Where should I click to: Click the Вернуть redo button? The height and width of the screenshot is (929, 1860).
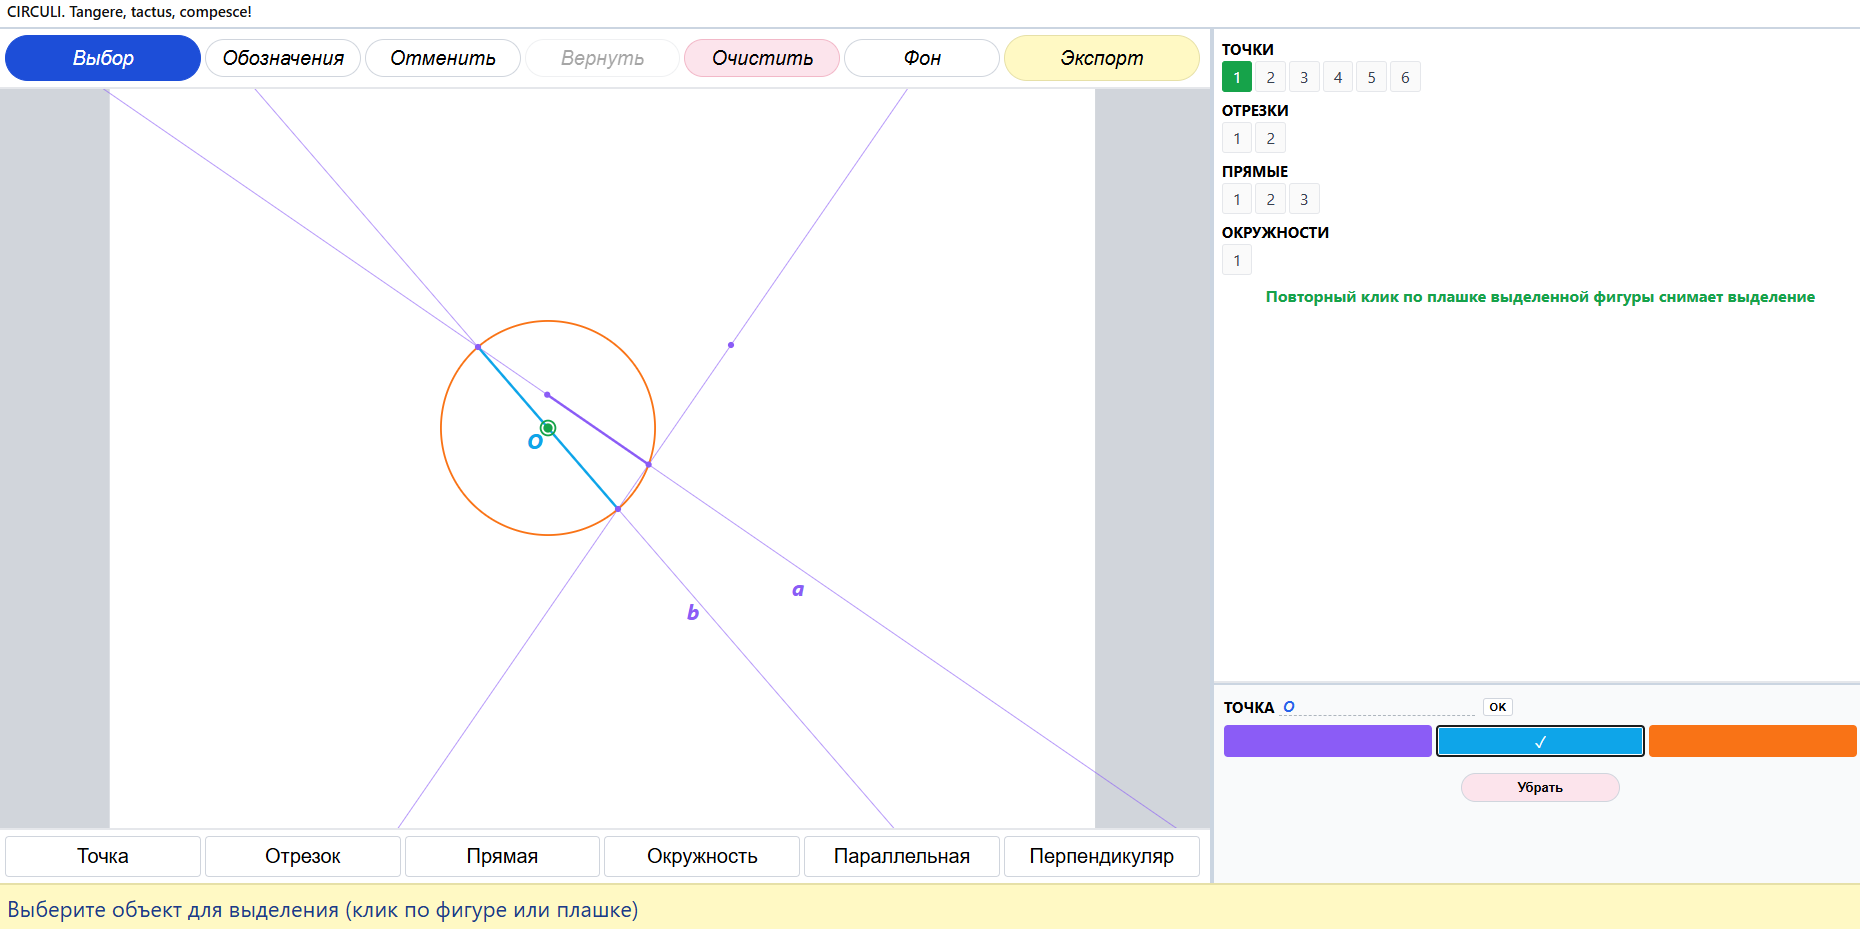602,58
